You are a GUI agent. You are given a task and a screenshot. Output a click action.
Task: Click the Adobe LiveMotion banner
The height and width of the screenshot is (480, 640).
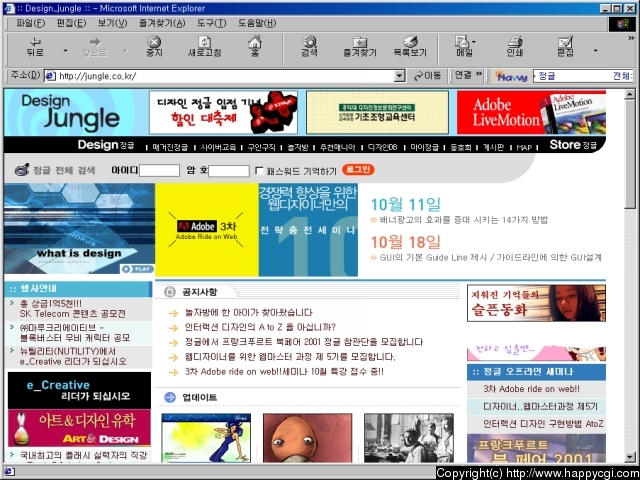[531, 112]
